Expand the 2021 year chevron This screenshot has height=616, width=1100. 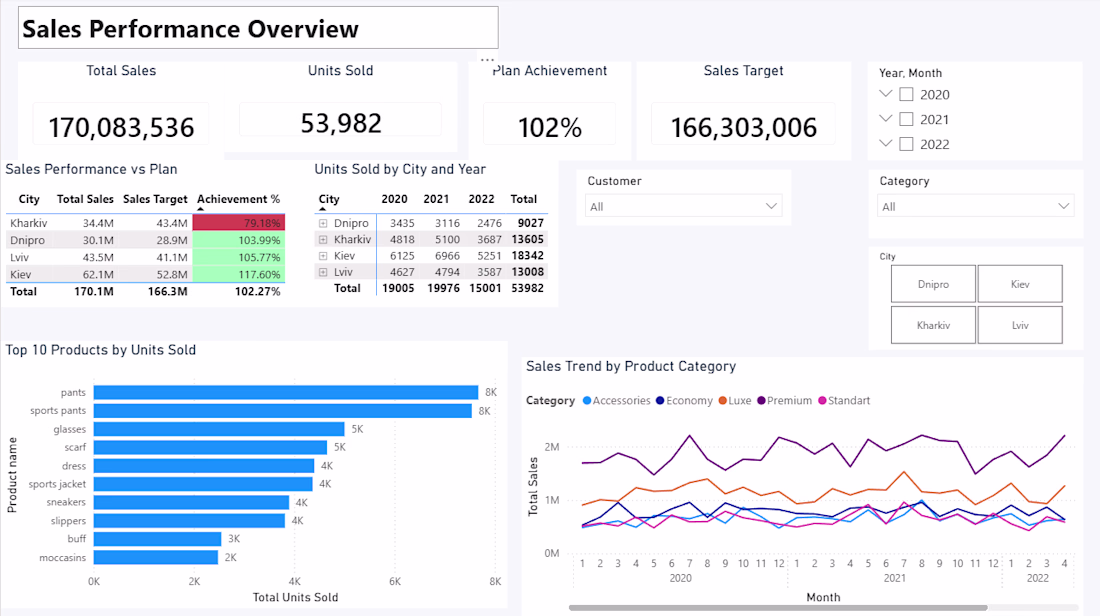click(885, 119)
